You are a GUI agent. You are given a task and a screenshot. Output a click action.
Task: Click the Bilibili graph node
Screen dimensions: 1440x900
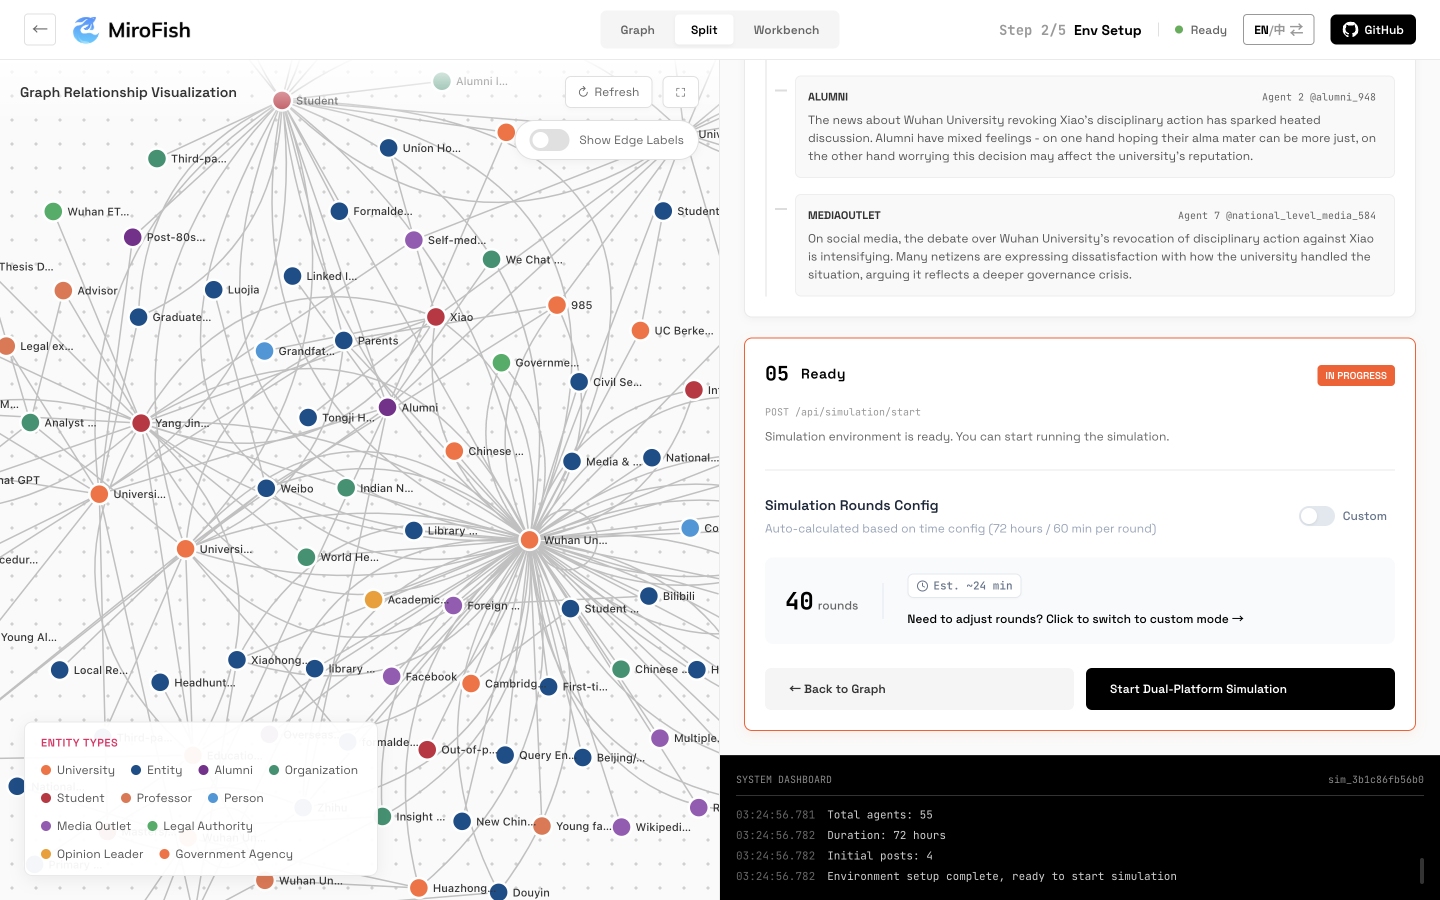(649, 596)
